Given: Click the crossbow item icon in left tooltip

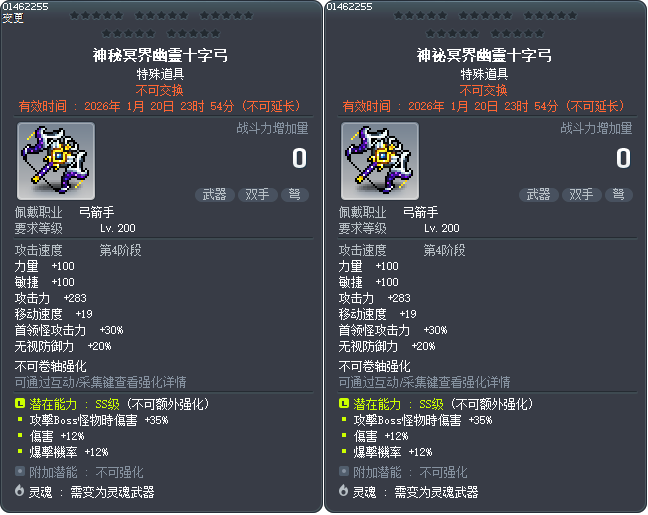Looking at the screenshot, I should coord(56,161).
